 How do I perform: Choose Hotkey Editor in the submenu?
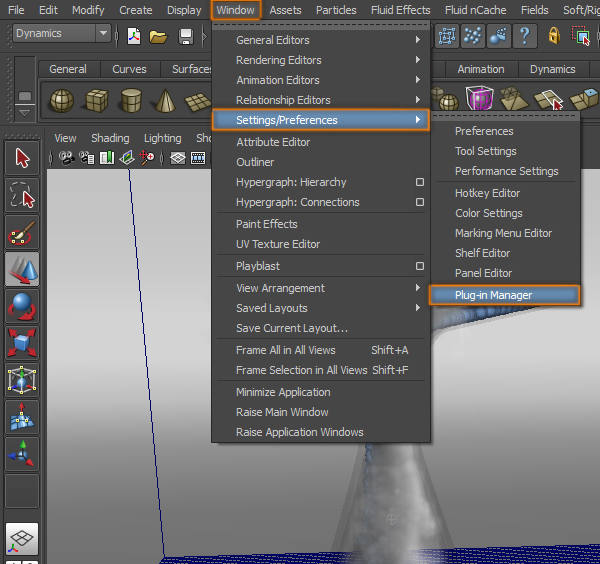pos(487,193)
